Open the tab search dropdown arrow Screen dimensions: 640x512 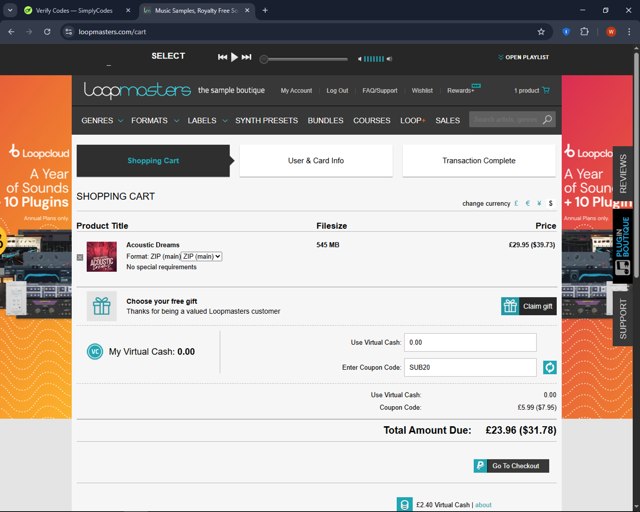10,11
